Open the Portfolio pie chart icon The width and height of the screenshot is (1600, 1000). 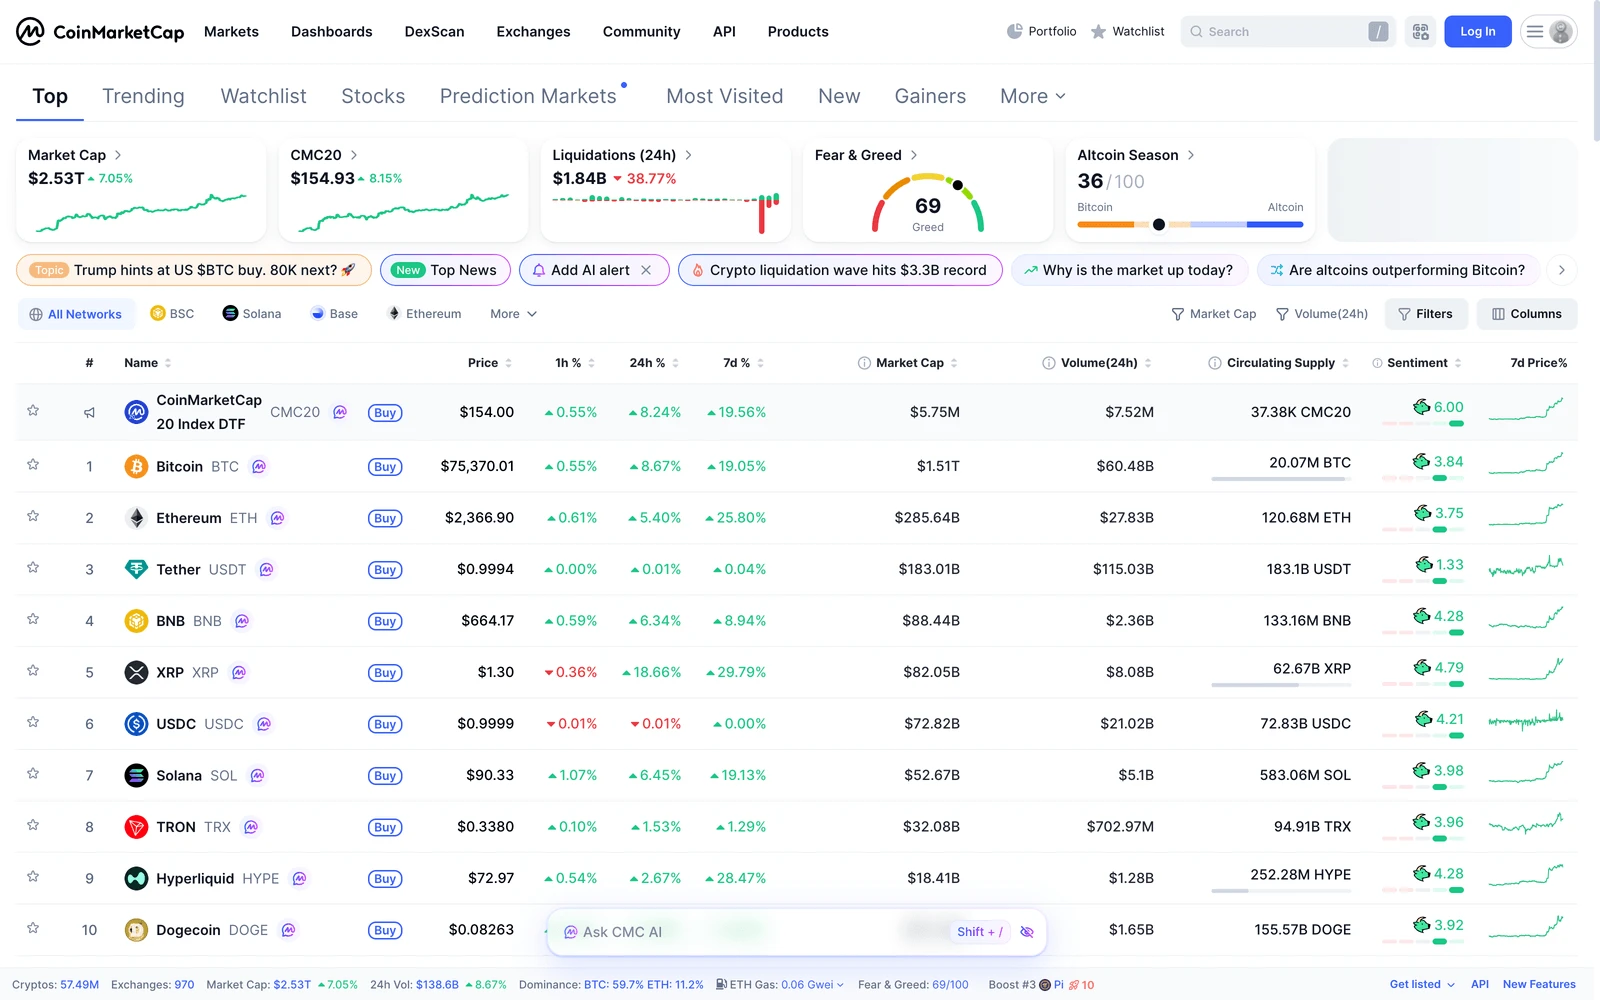point(1014,31)
